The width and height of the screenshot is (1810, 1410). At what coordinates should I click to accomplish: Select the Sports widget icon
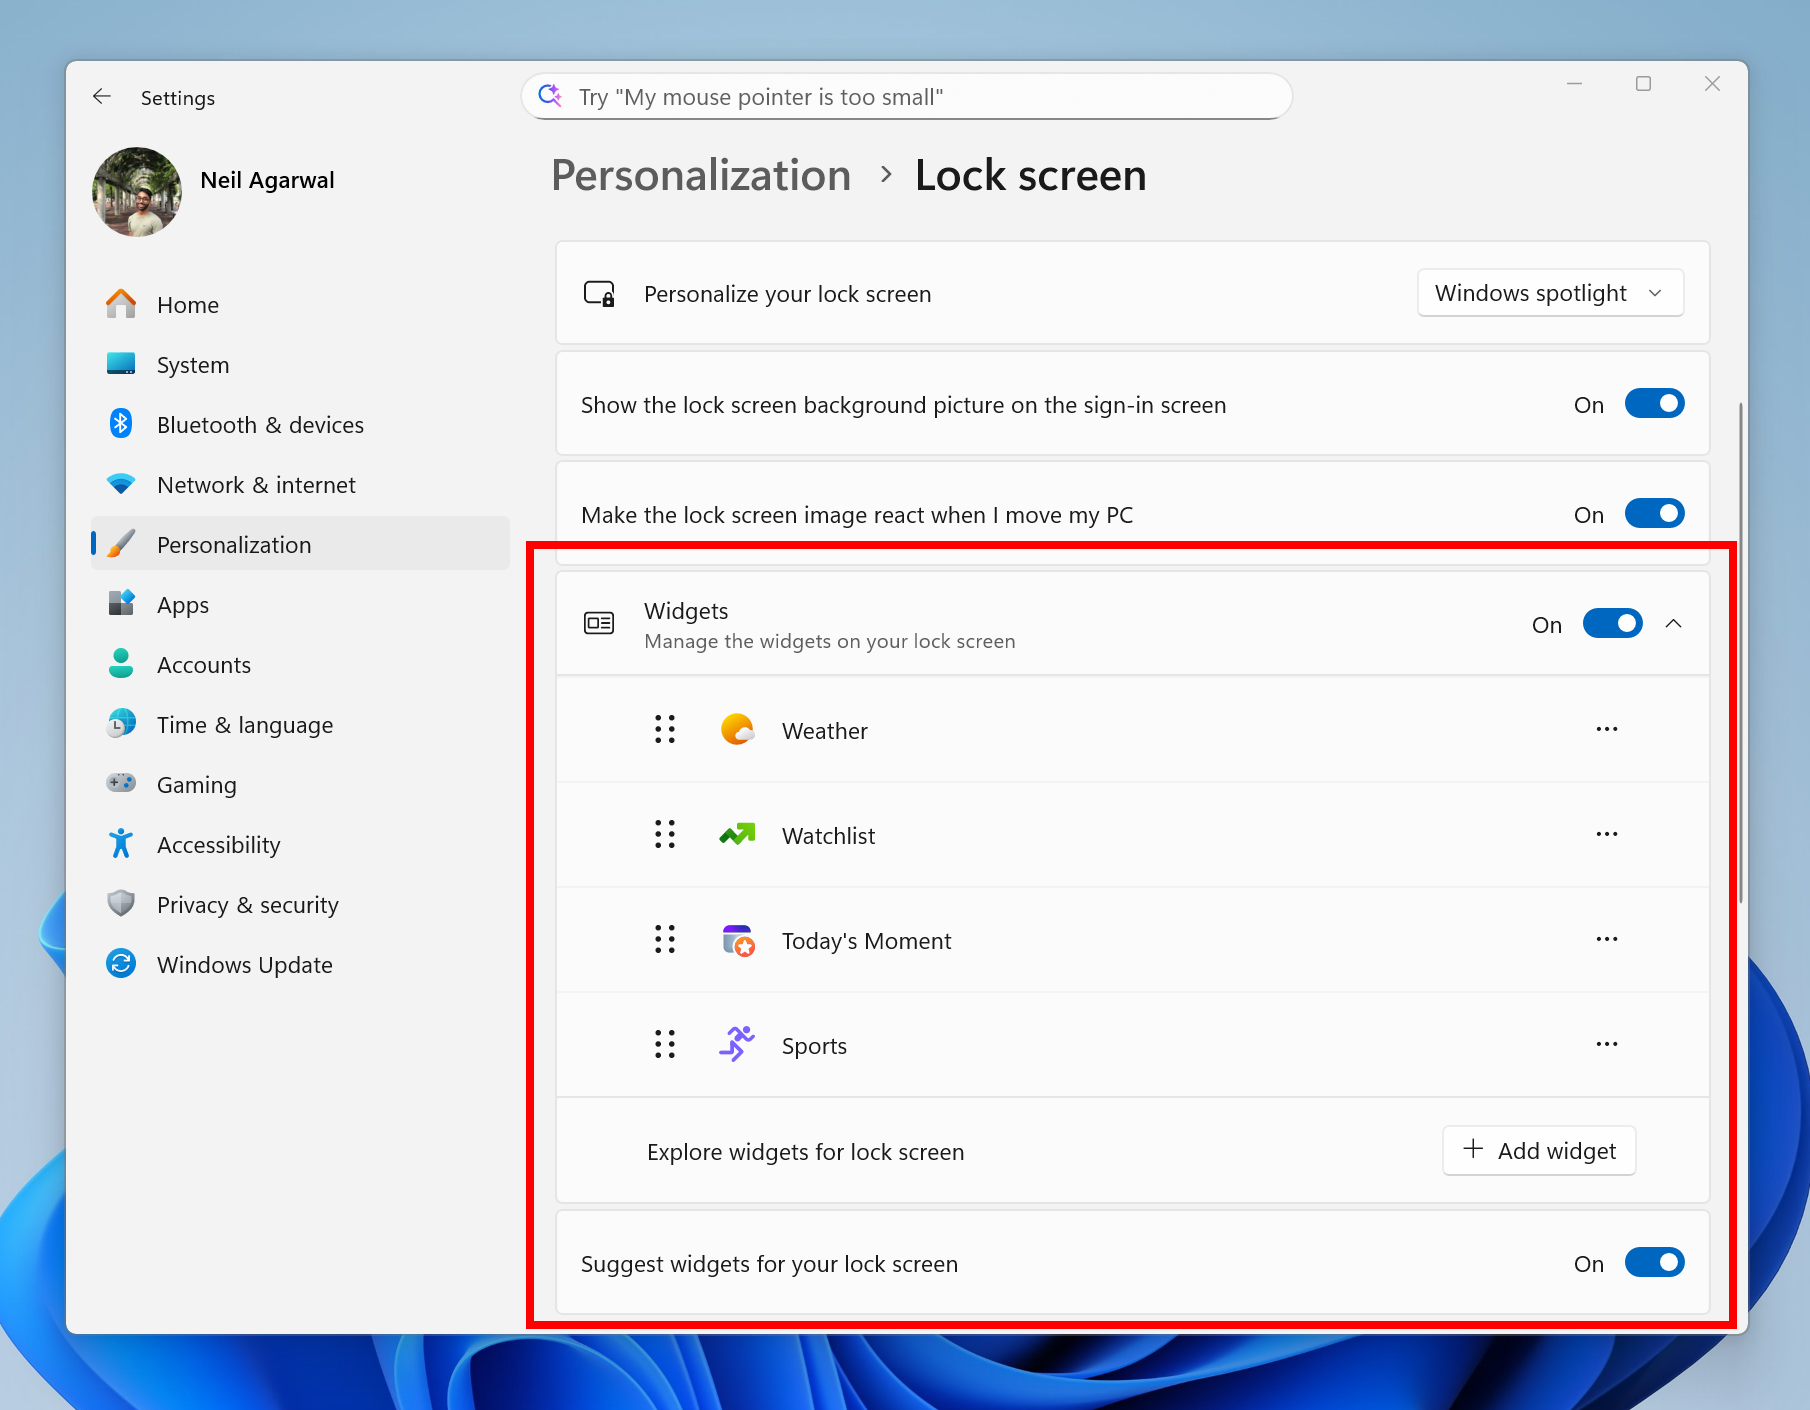(x=737, y=1044)
